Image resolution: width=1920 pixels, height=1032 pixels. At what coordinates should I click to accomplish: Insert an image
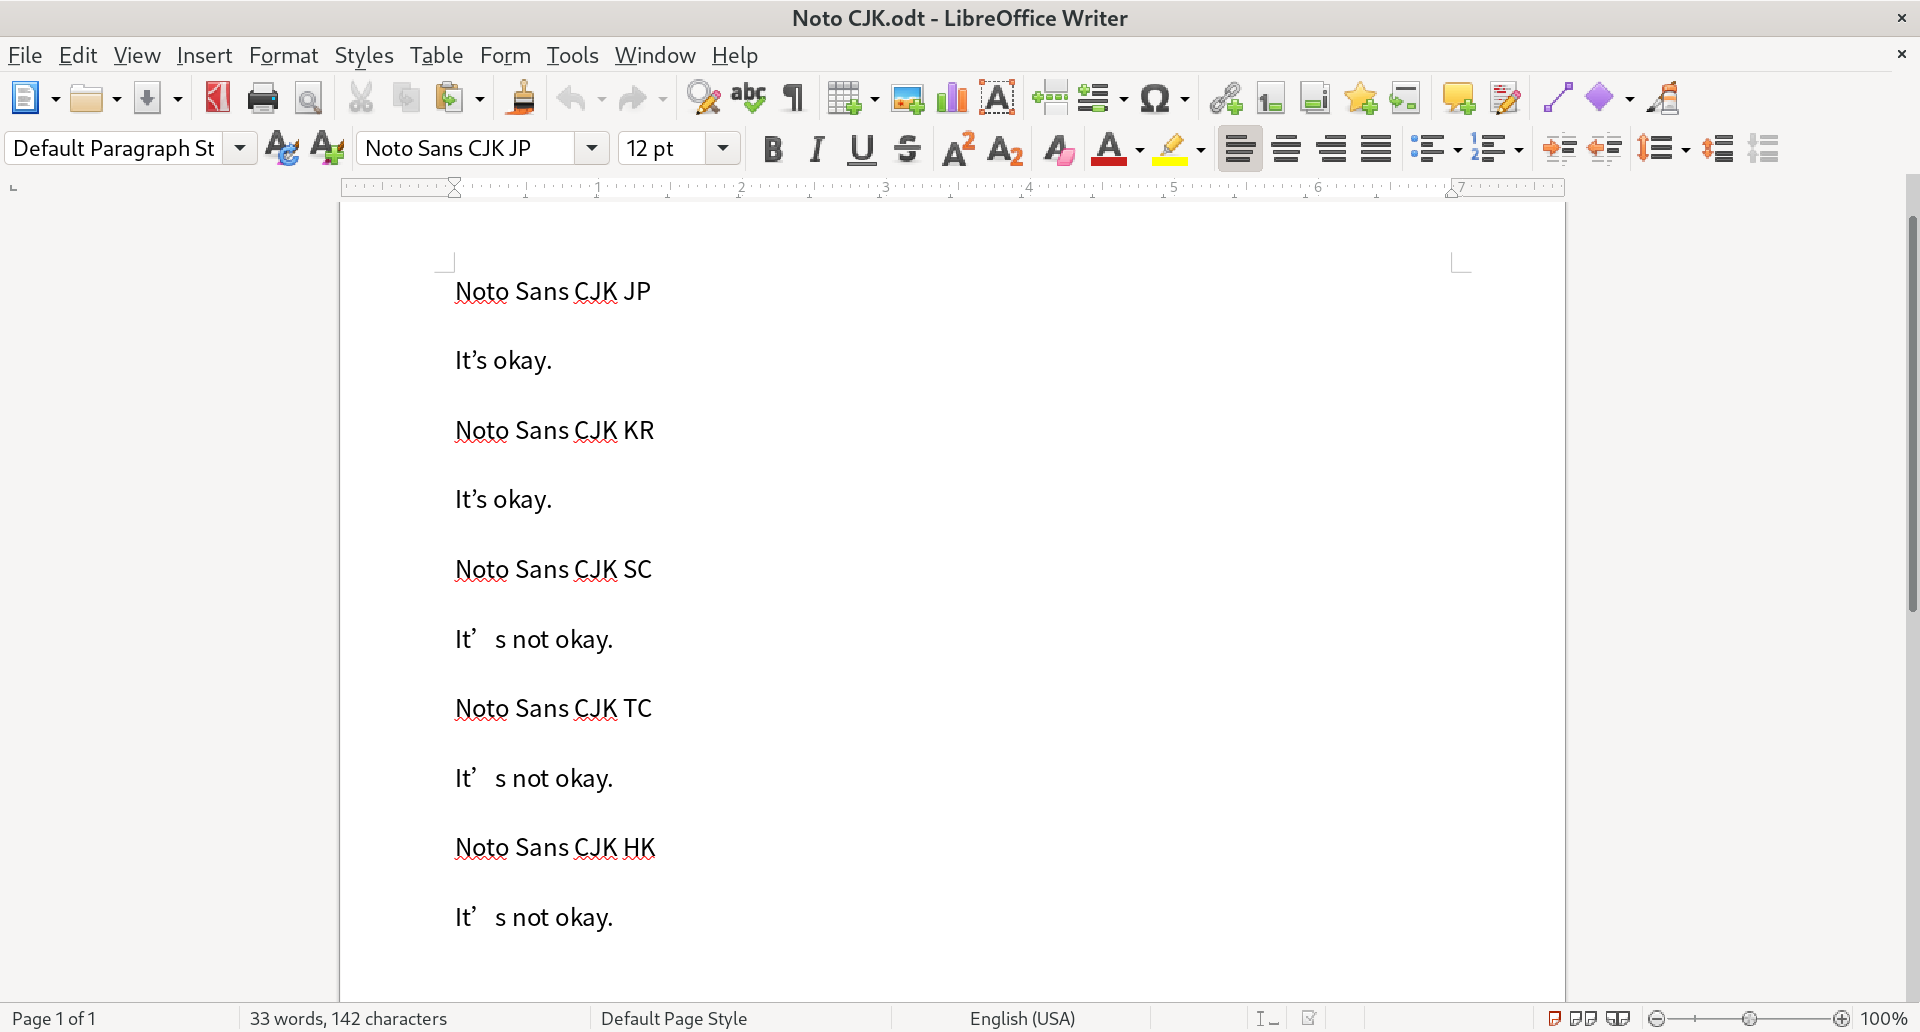click(x=907, y=98)
